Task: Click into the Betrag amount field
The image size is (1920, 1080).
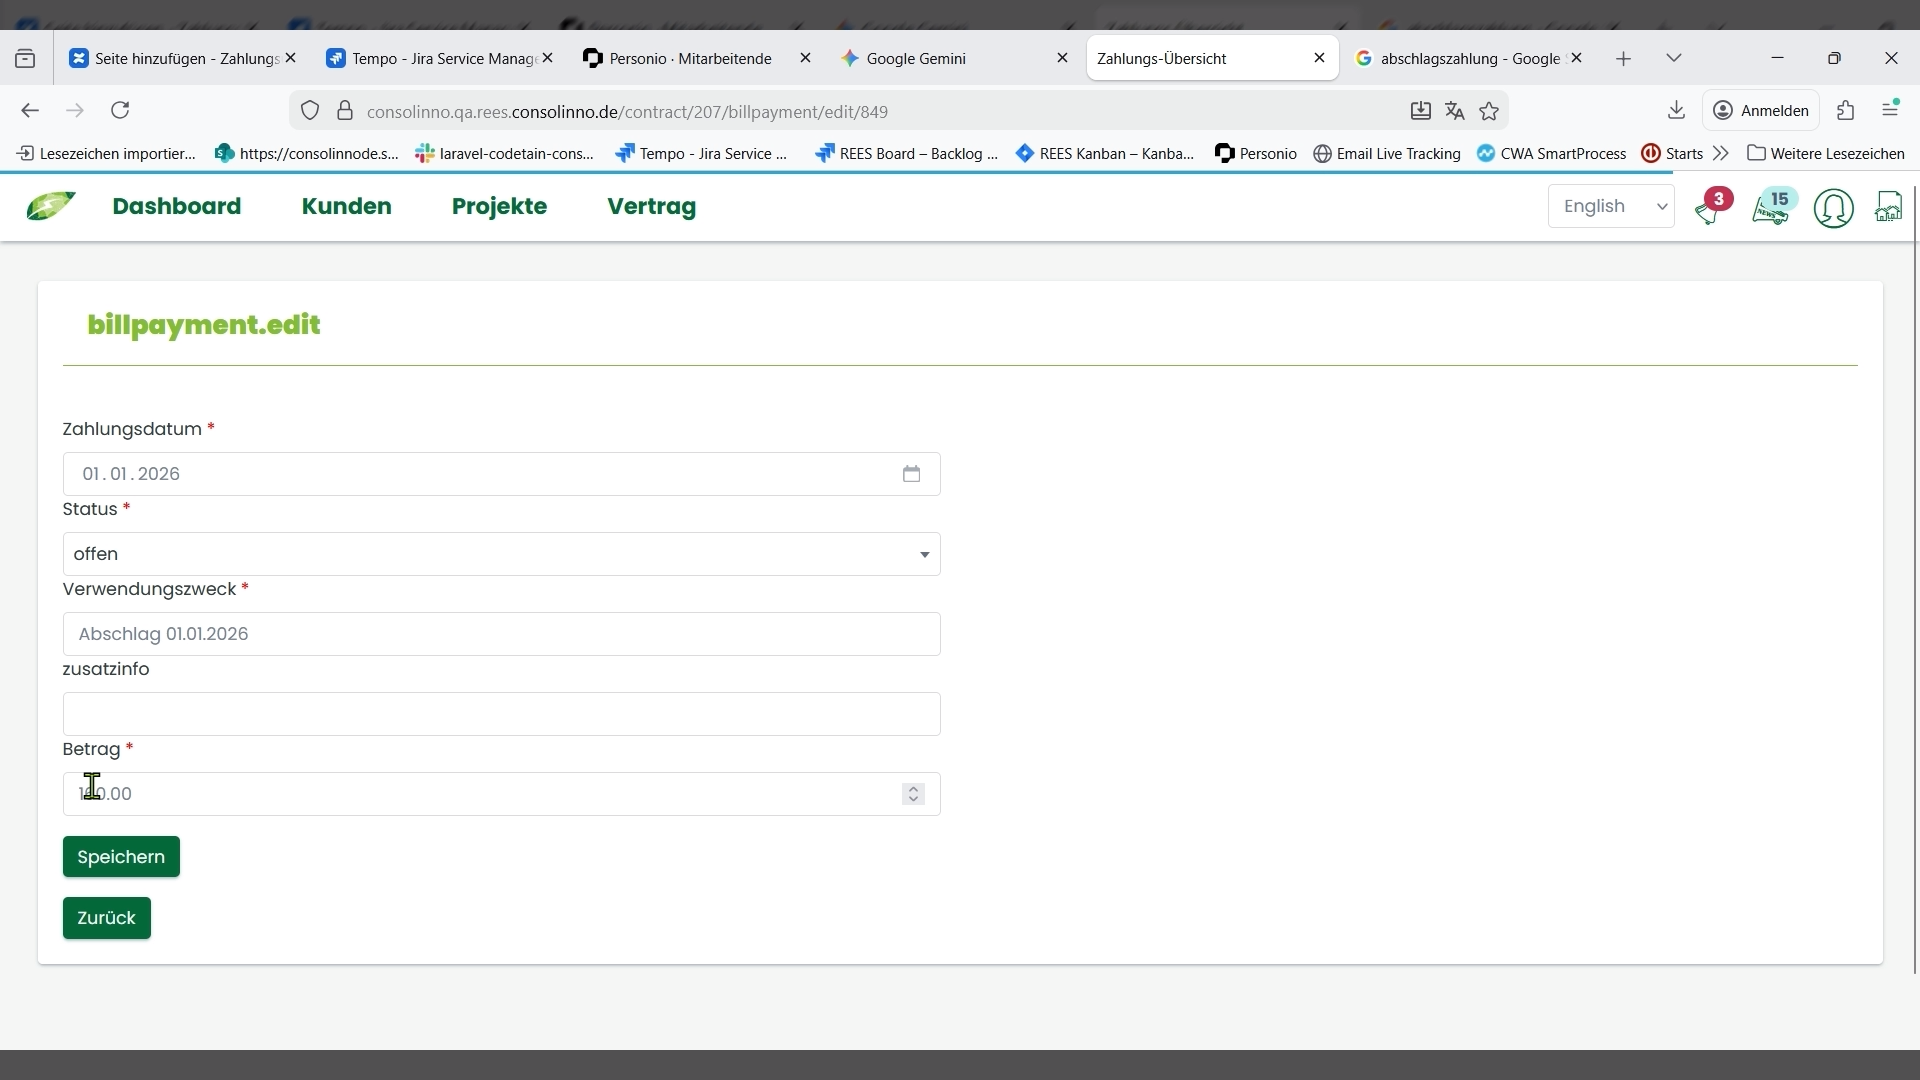Action: 501,794
